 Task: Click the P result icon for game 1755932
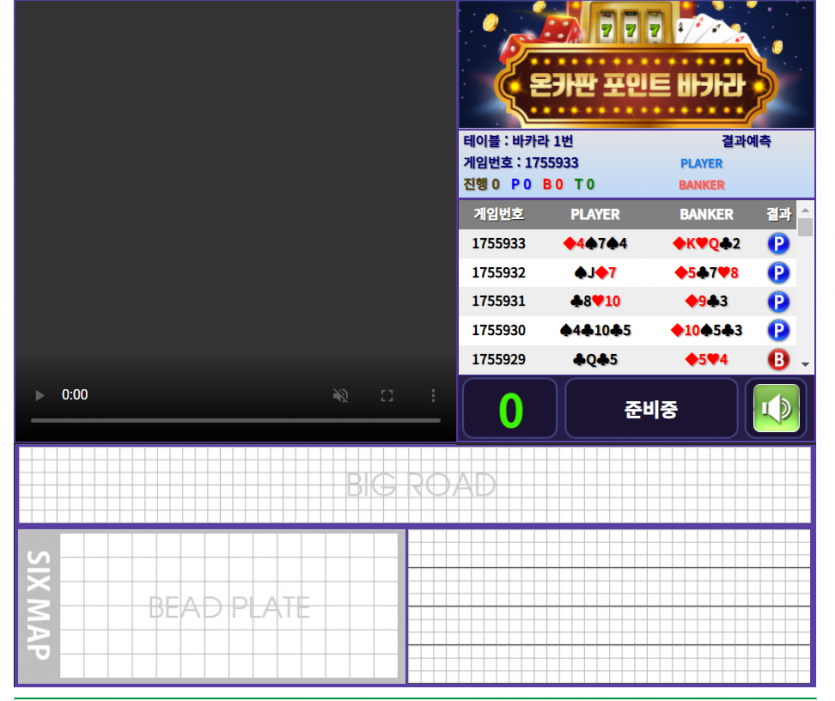tap(778, 273)
